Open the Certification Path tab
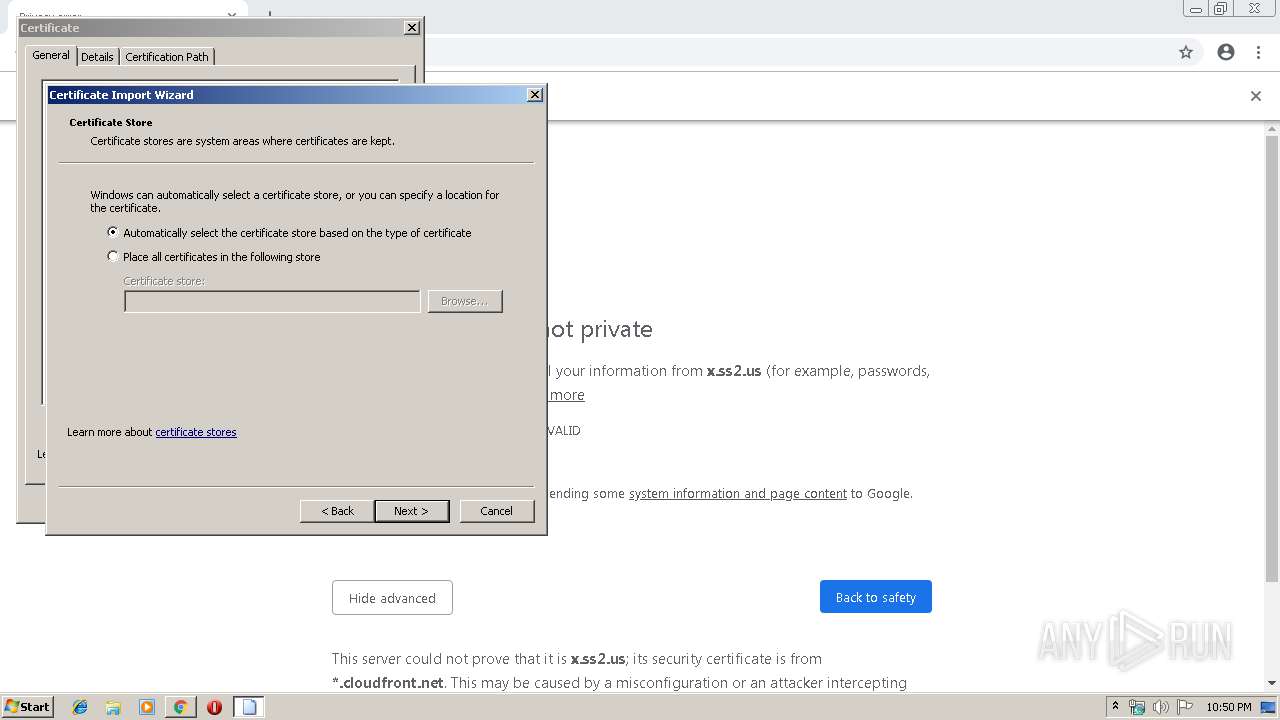Image resolution: width=1280 pixels, height=720 pixels. click(167, 57)
